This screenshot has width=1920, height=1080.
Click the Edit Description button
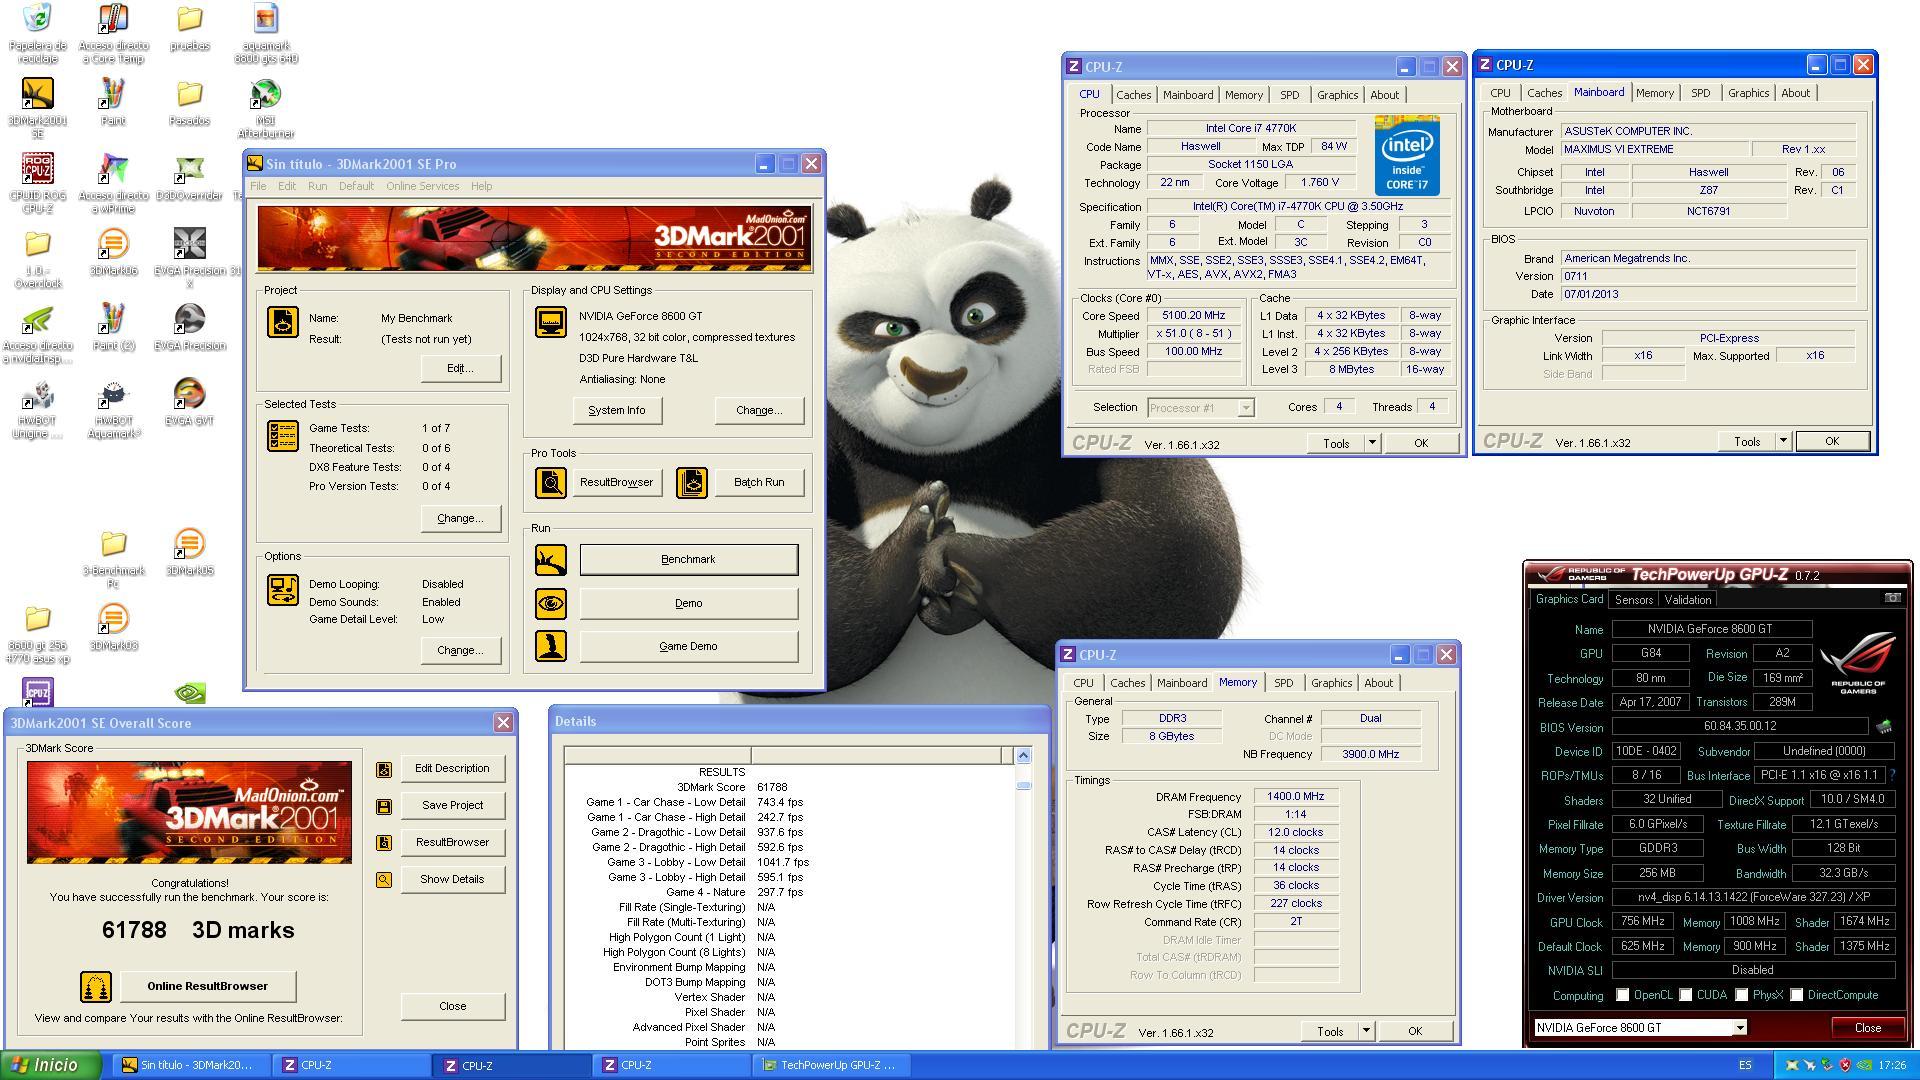click(x=452, y=769)
